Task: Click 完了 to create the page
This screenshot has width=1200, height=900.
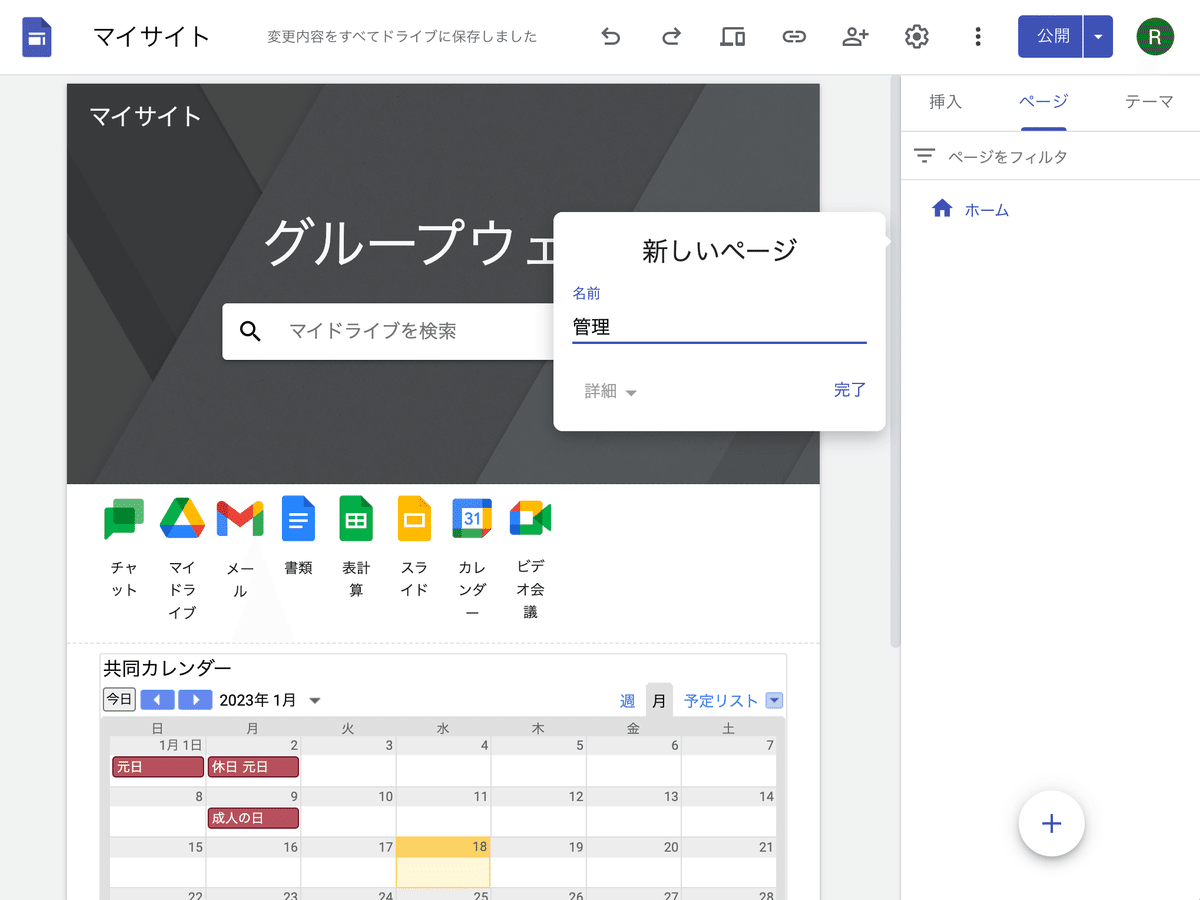Action: tap(850, 390)
